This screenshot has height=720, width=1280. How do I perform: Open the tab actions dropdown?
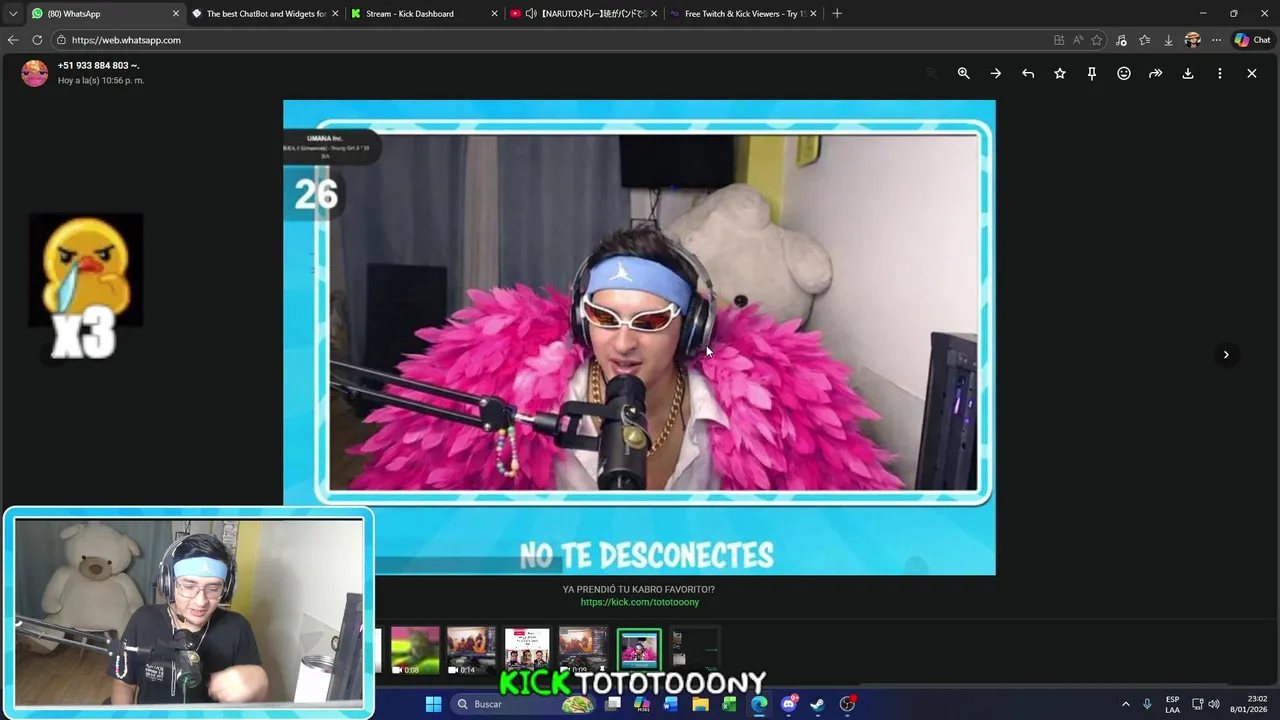click(12, 14)
